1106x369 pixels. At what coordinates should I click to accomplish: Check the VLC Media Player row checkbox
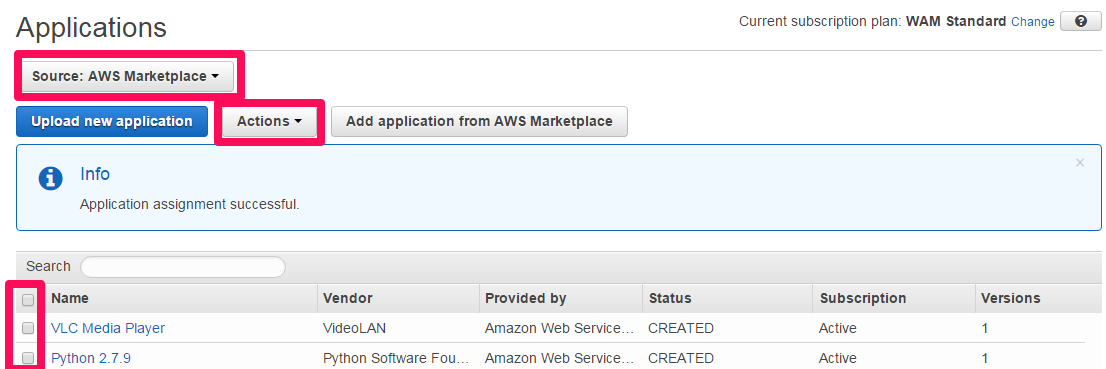point(28,328)
